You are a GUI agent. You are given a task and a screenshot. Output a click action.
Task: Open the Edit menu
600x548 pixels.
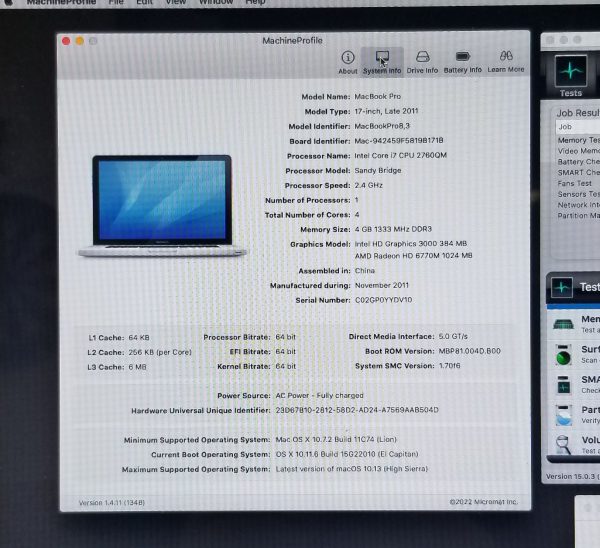[x=145, y=3]
